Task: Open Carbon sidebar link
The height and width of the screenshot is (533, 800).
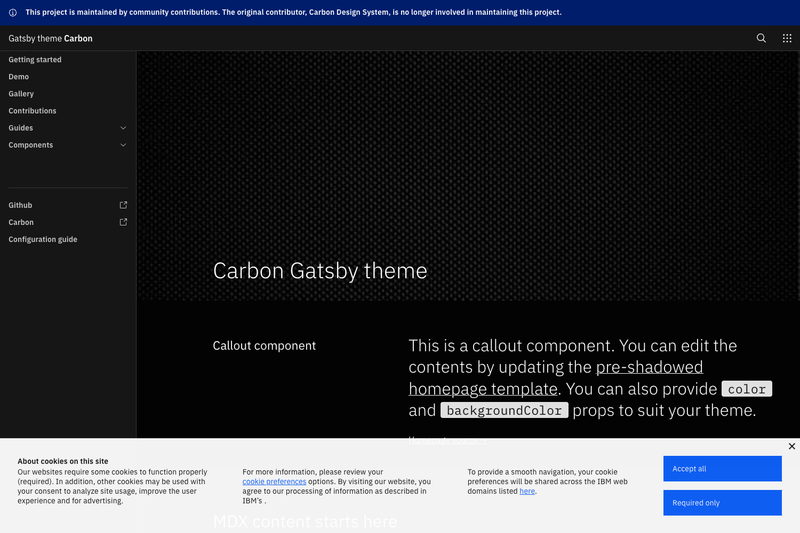Action: click(x=68, y=222)
